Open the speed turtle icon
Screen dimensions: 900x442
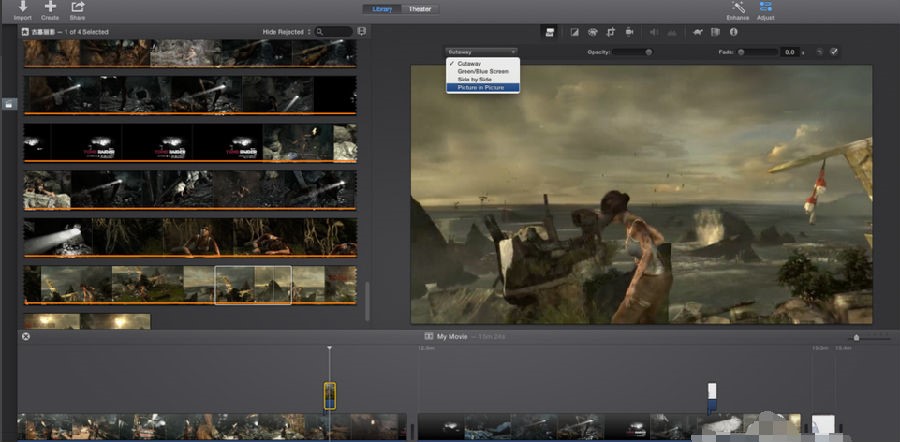pos(697,32)
